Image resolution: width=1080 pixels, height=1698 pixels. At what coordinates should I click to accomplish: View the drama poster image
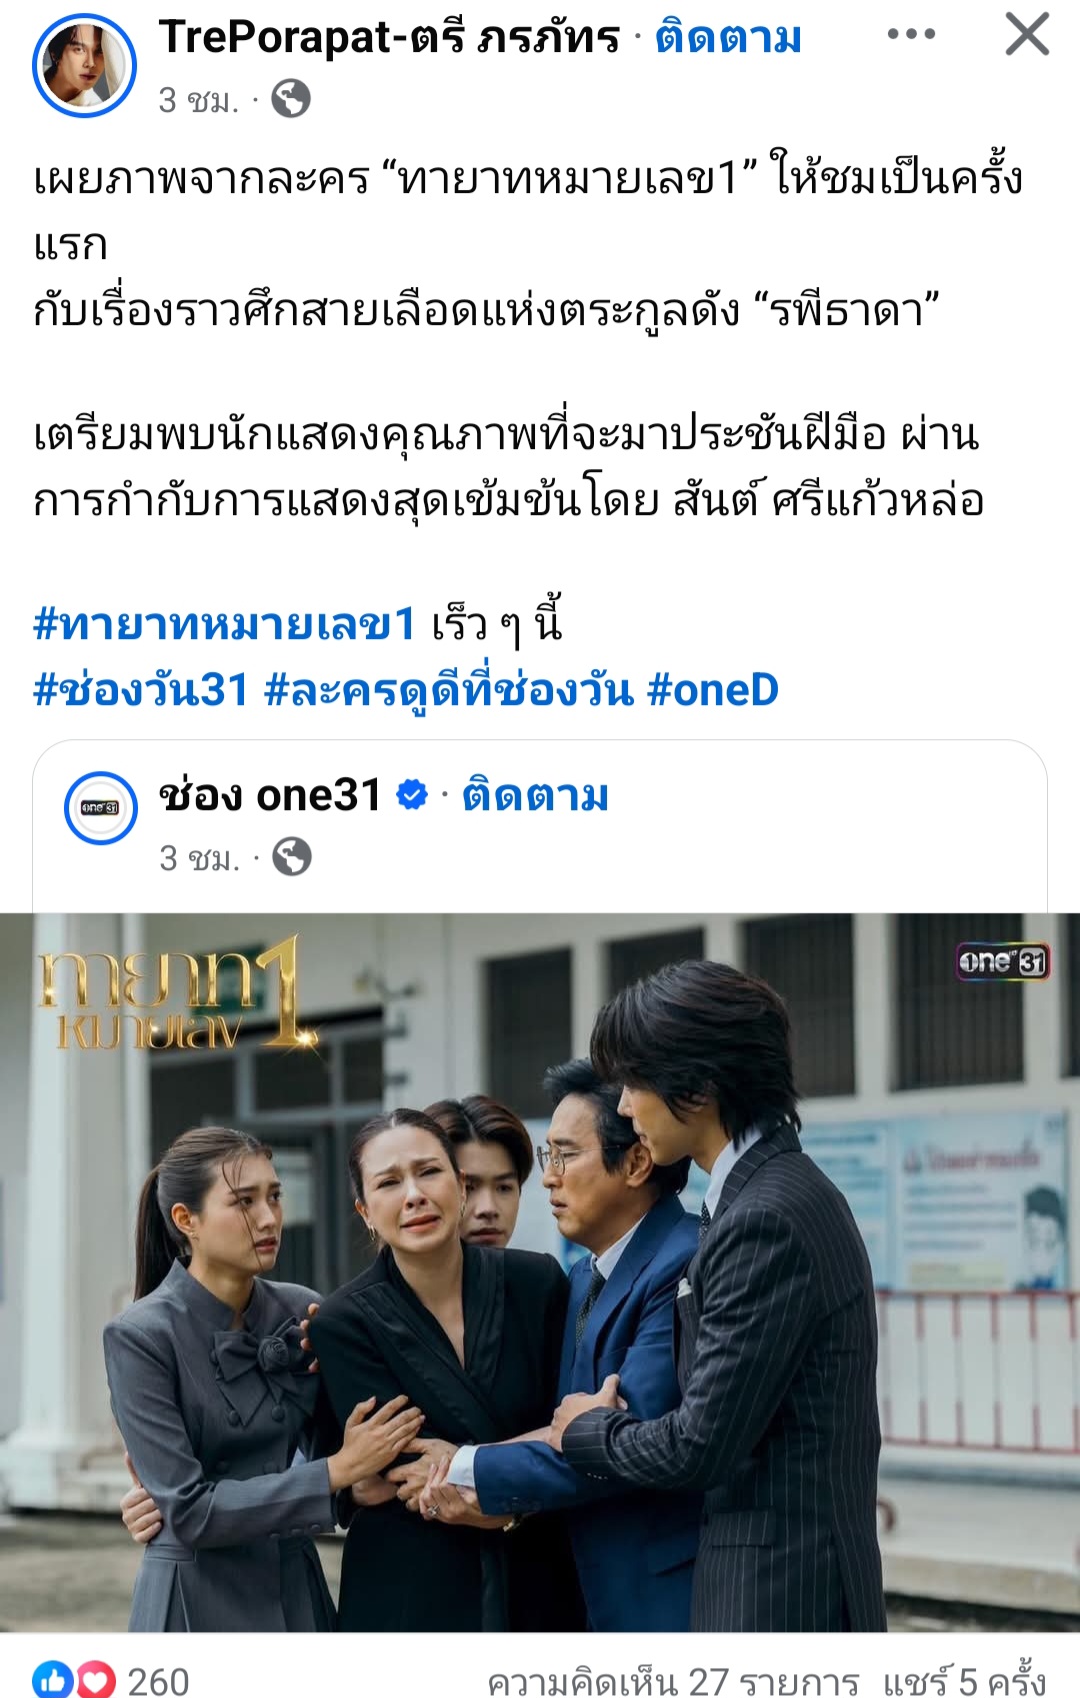point(540,1272)
